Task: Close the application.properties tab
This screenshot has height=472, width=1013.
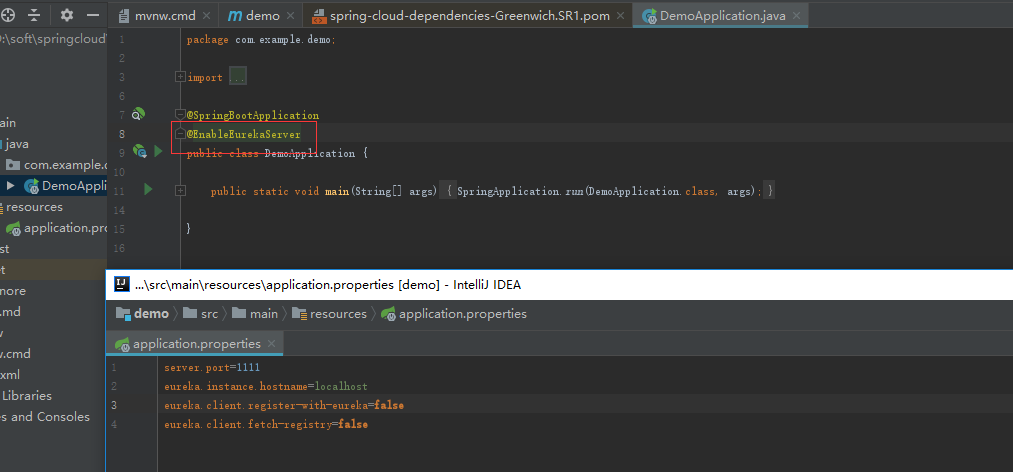Action: (x=272, y=344)
